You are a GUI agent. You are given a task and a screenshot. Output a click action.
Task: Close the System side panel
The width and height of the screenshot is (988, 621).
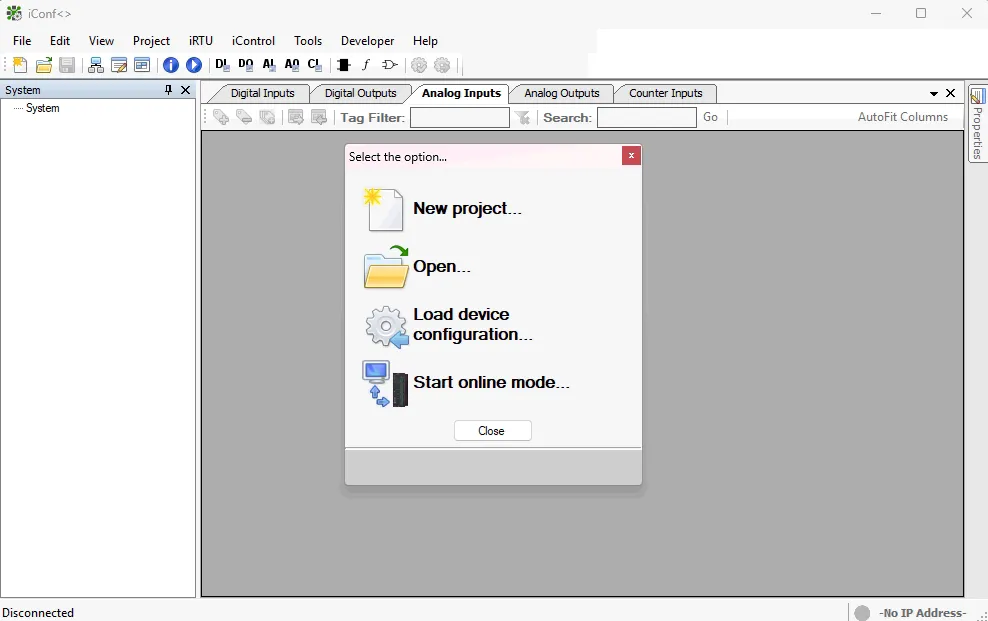185,90
